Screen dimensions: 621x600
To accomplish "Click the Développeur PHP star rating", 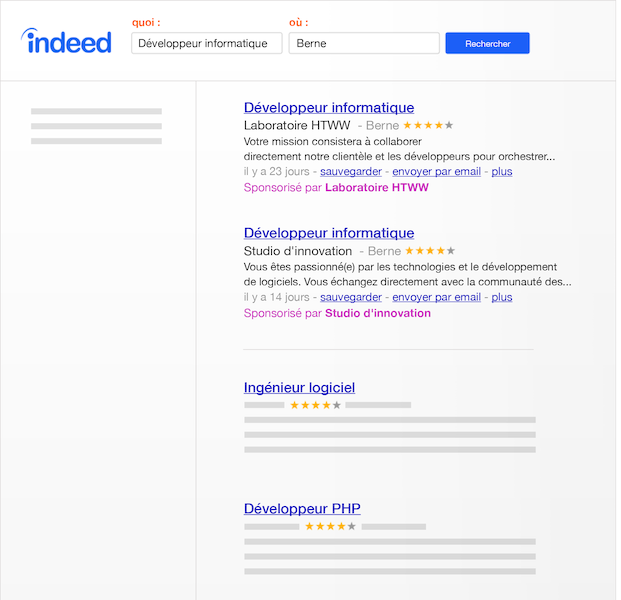I will (x=330, y=526).
